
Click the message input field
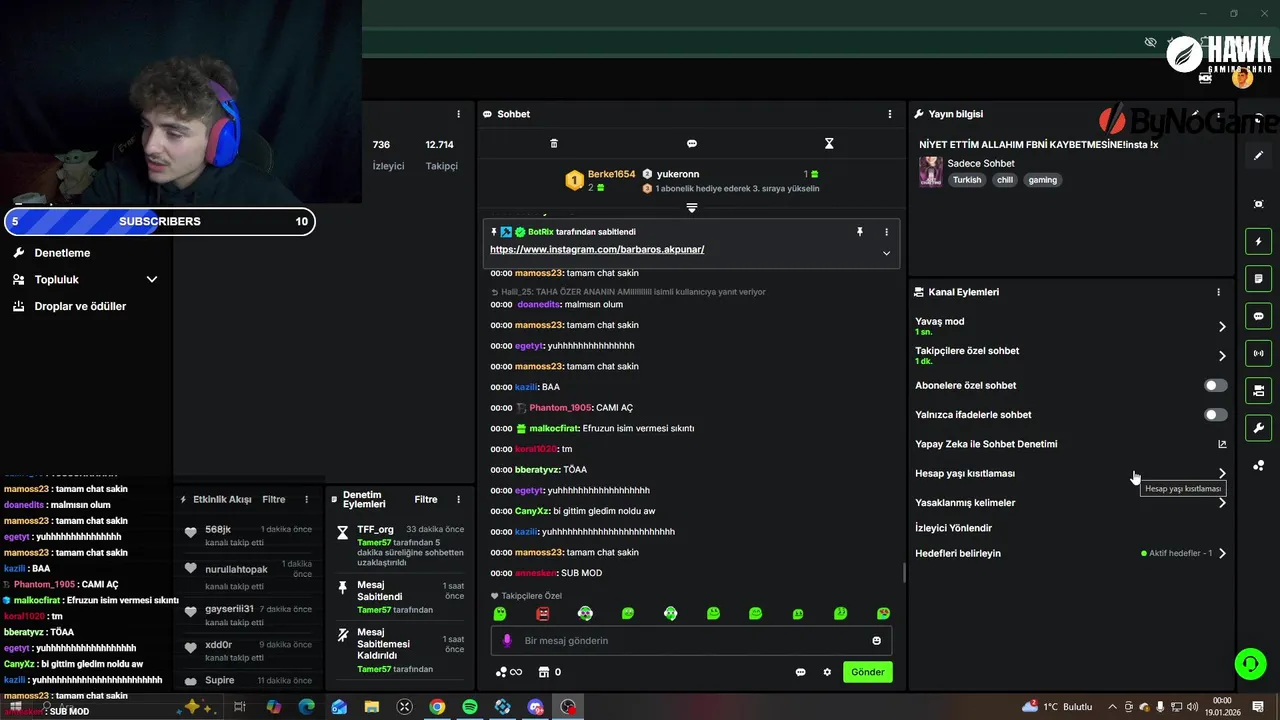coord(691,640)
